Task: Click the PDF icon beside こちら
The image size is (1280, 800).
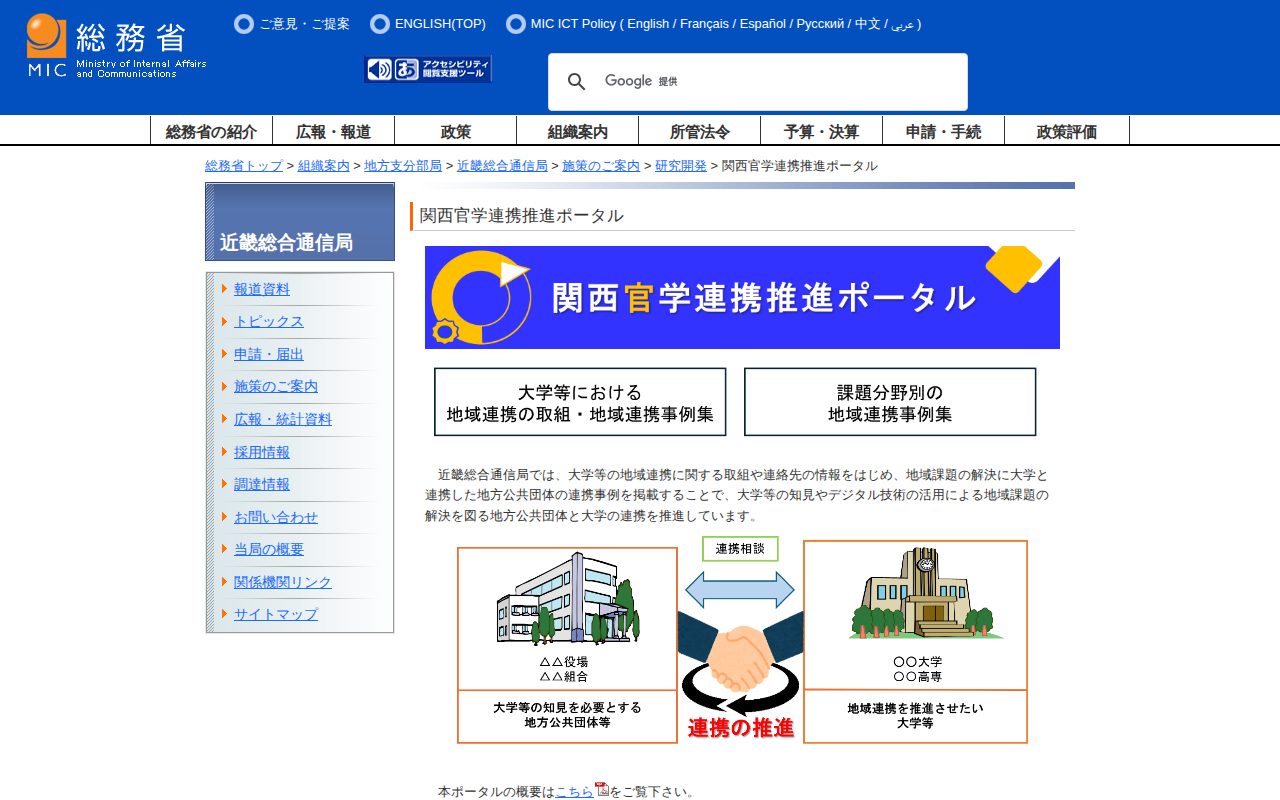Action: pos(602,789)
